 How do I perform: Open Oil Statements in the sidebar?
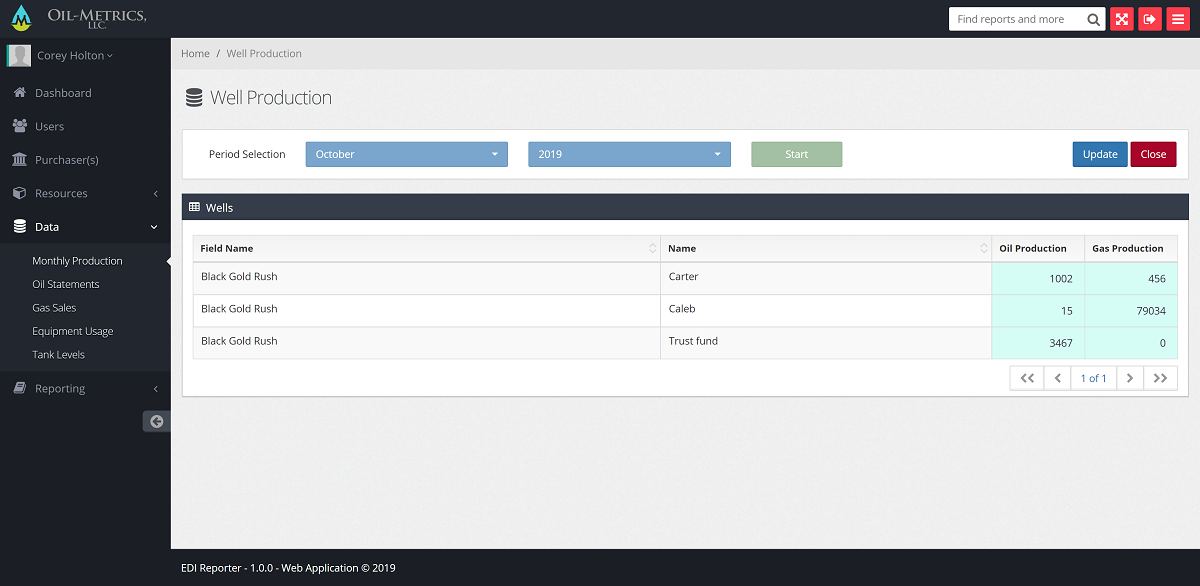[x=66, y=284]
